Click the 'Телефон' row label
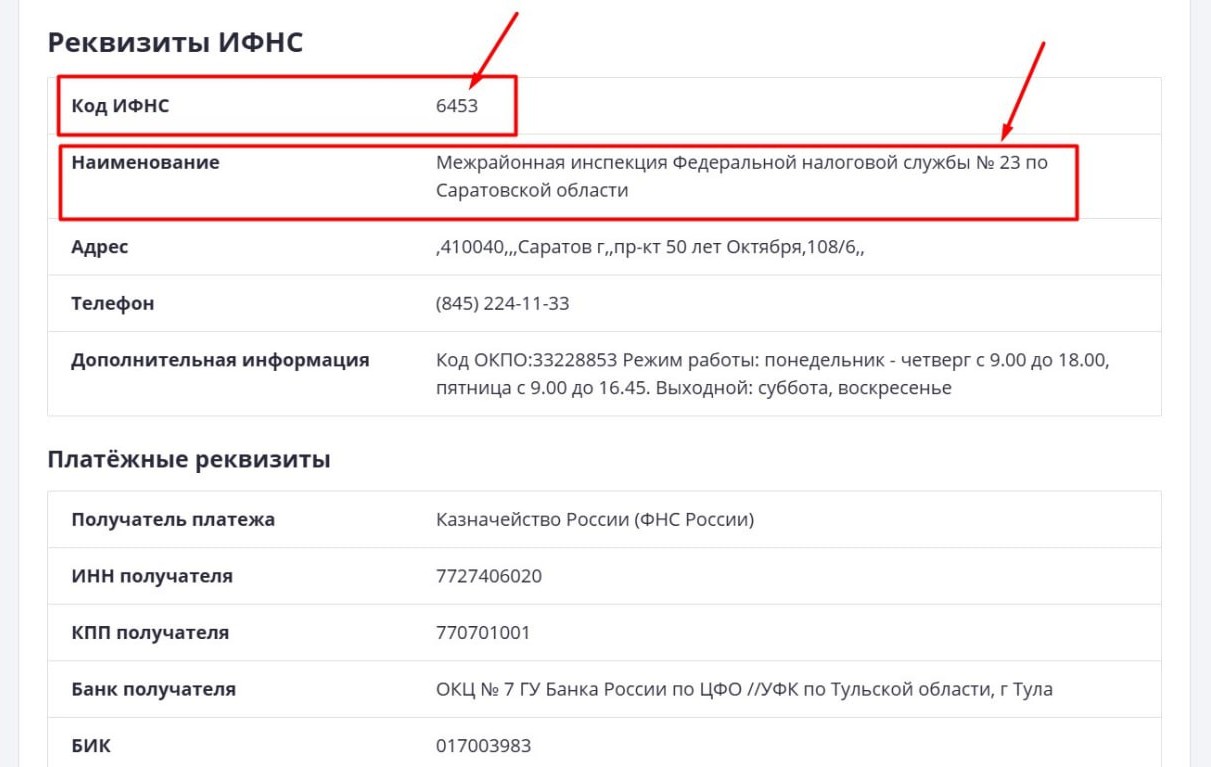 [113, 303]
